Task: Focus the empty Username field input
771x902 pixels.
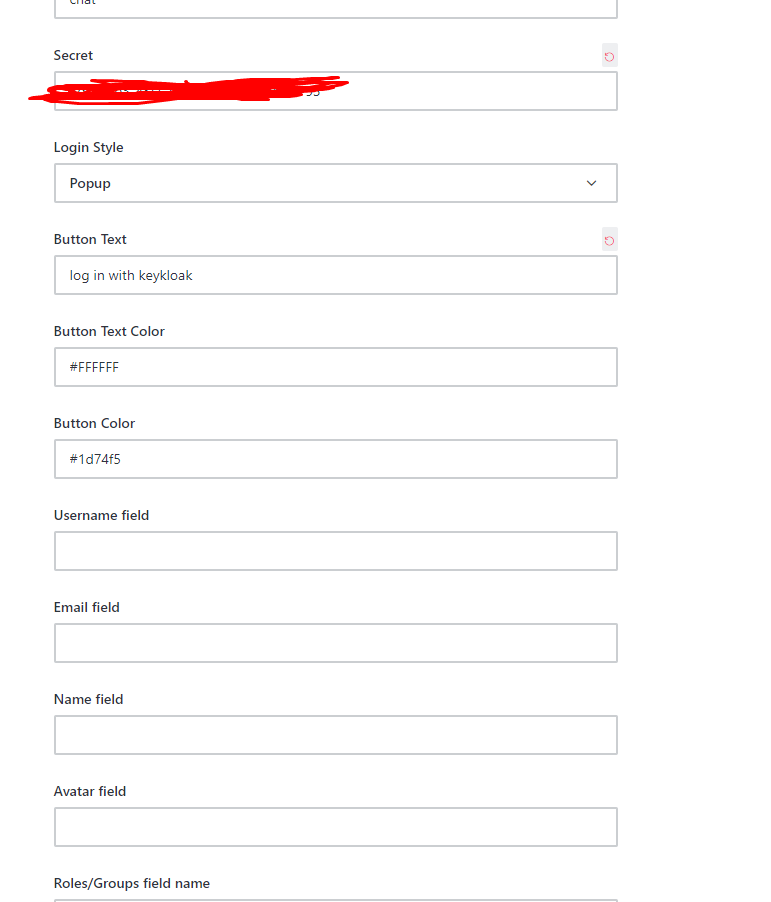Action: coord(335,551)
